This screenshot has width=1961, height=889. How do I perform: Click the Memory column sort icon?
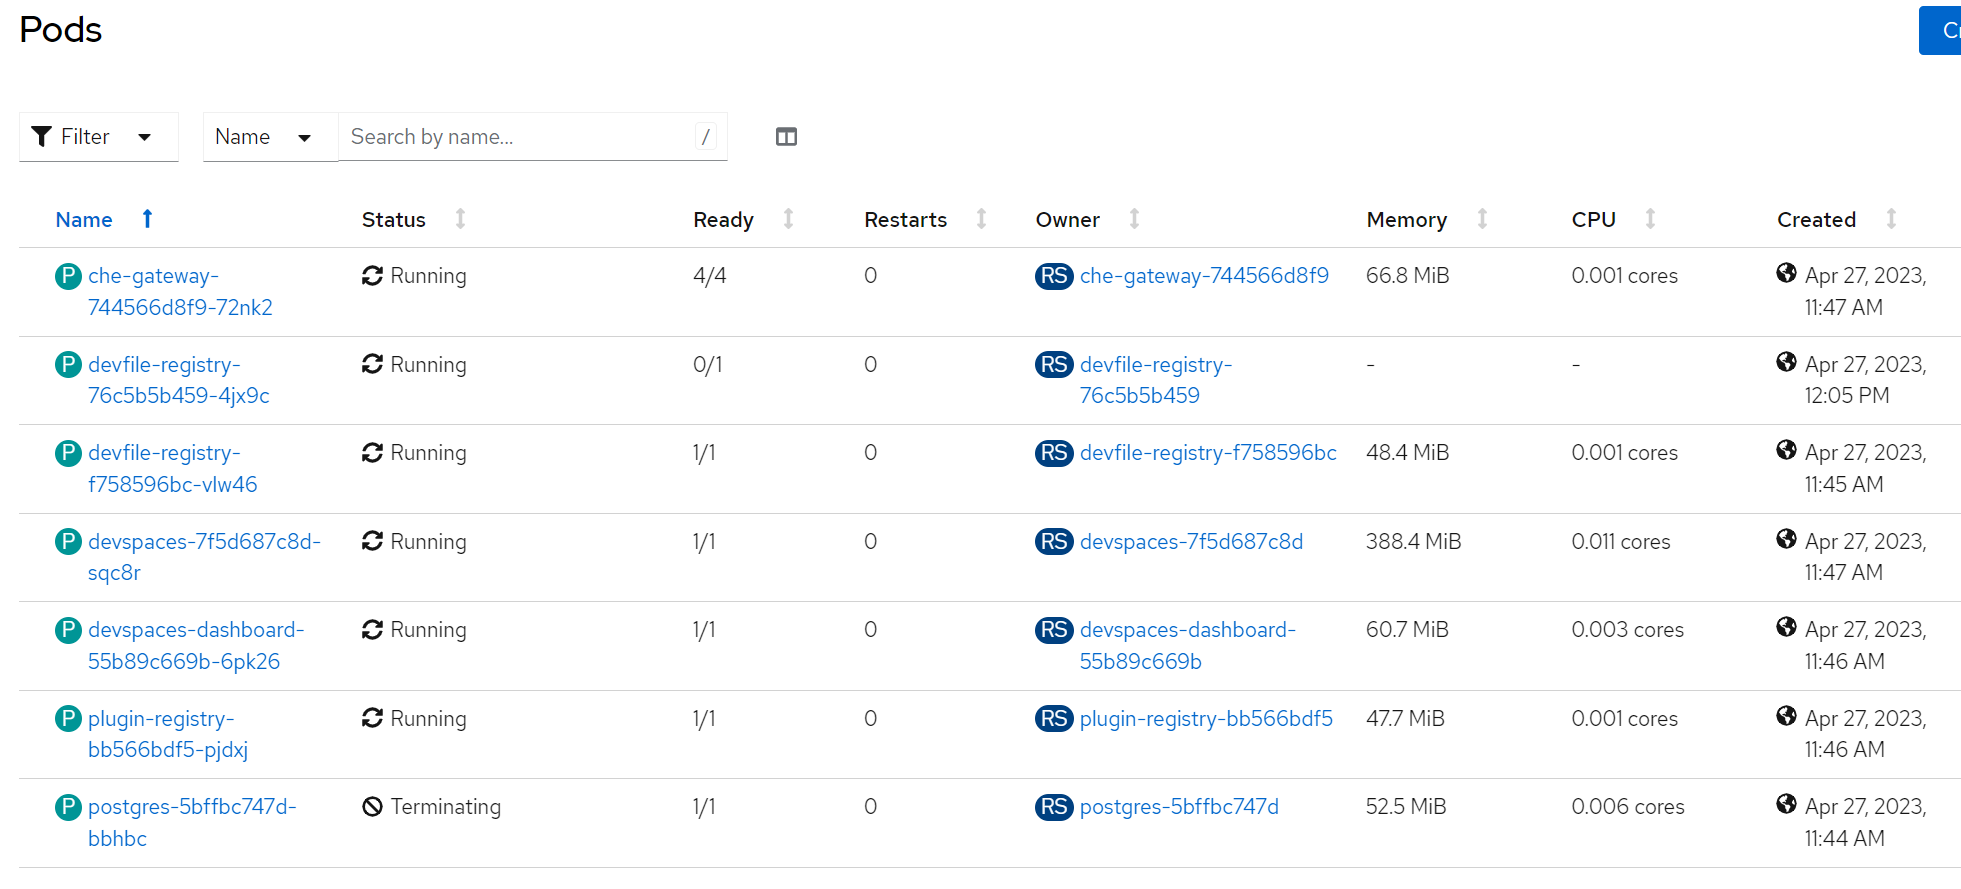[1482, 219]
